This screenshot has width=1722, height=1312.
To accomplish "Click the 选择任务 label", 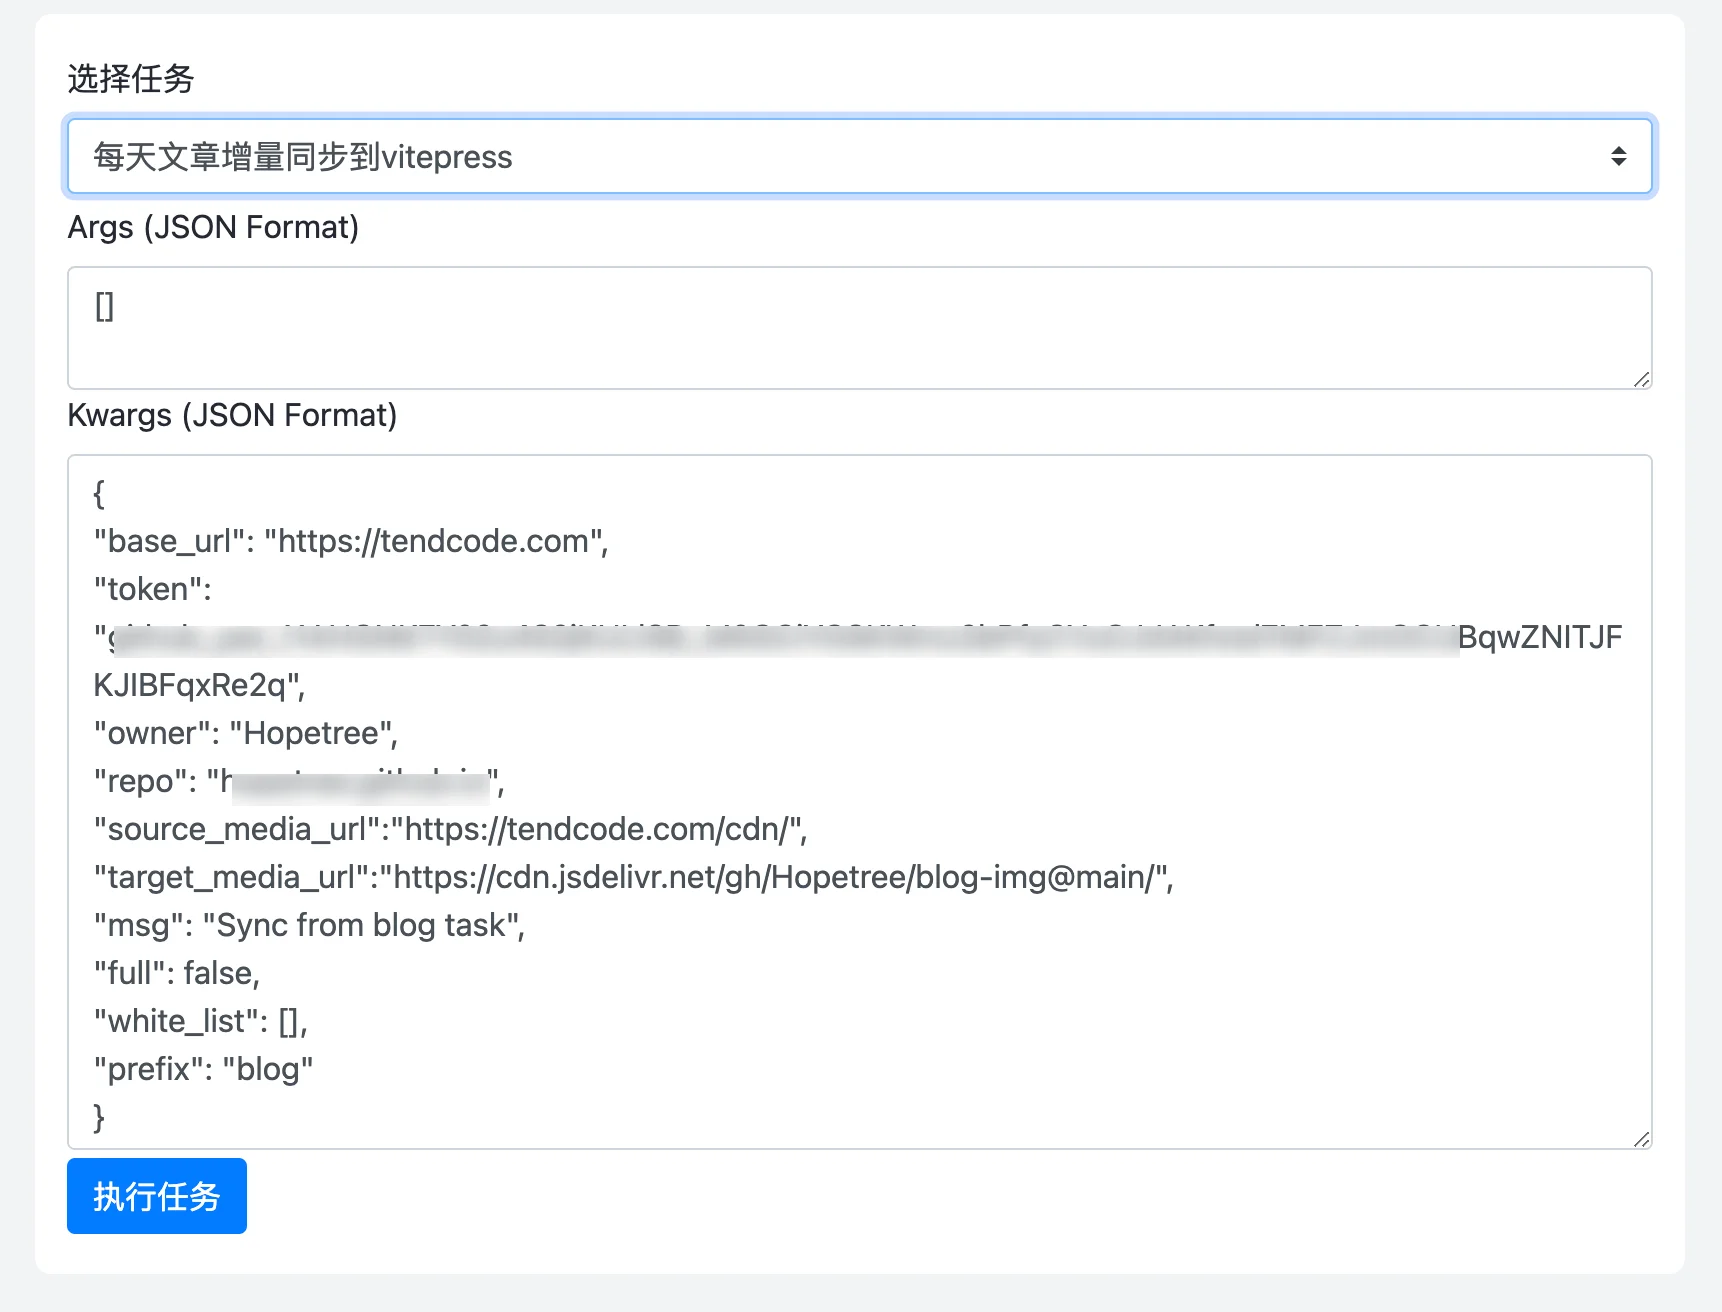I will coord(131,78).
